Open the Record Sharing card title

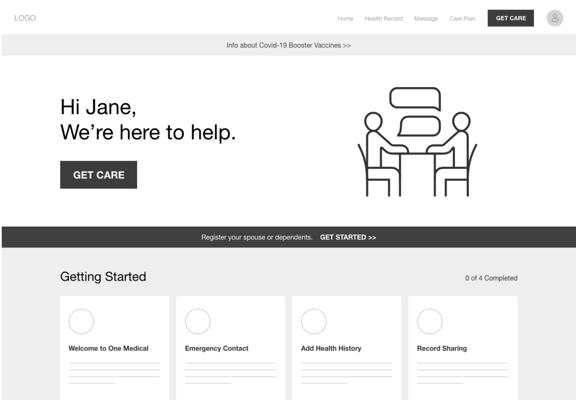[x=442, y=348]
